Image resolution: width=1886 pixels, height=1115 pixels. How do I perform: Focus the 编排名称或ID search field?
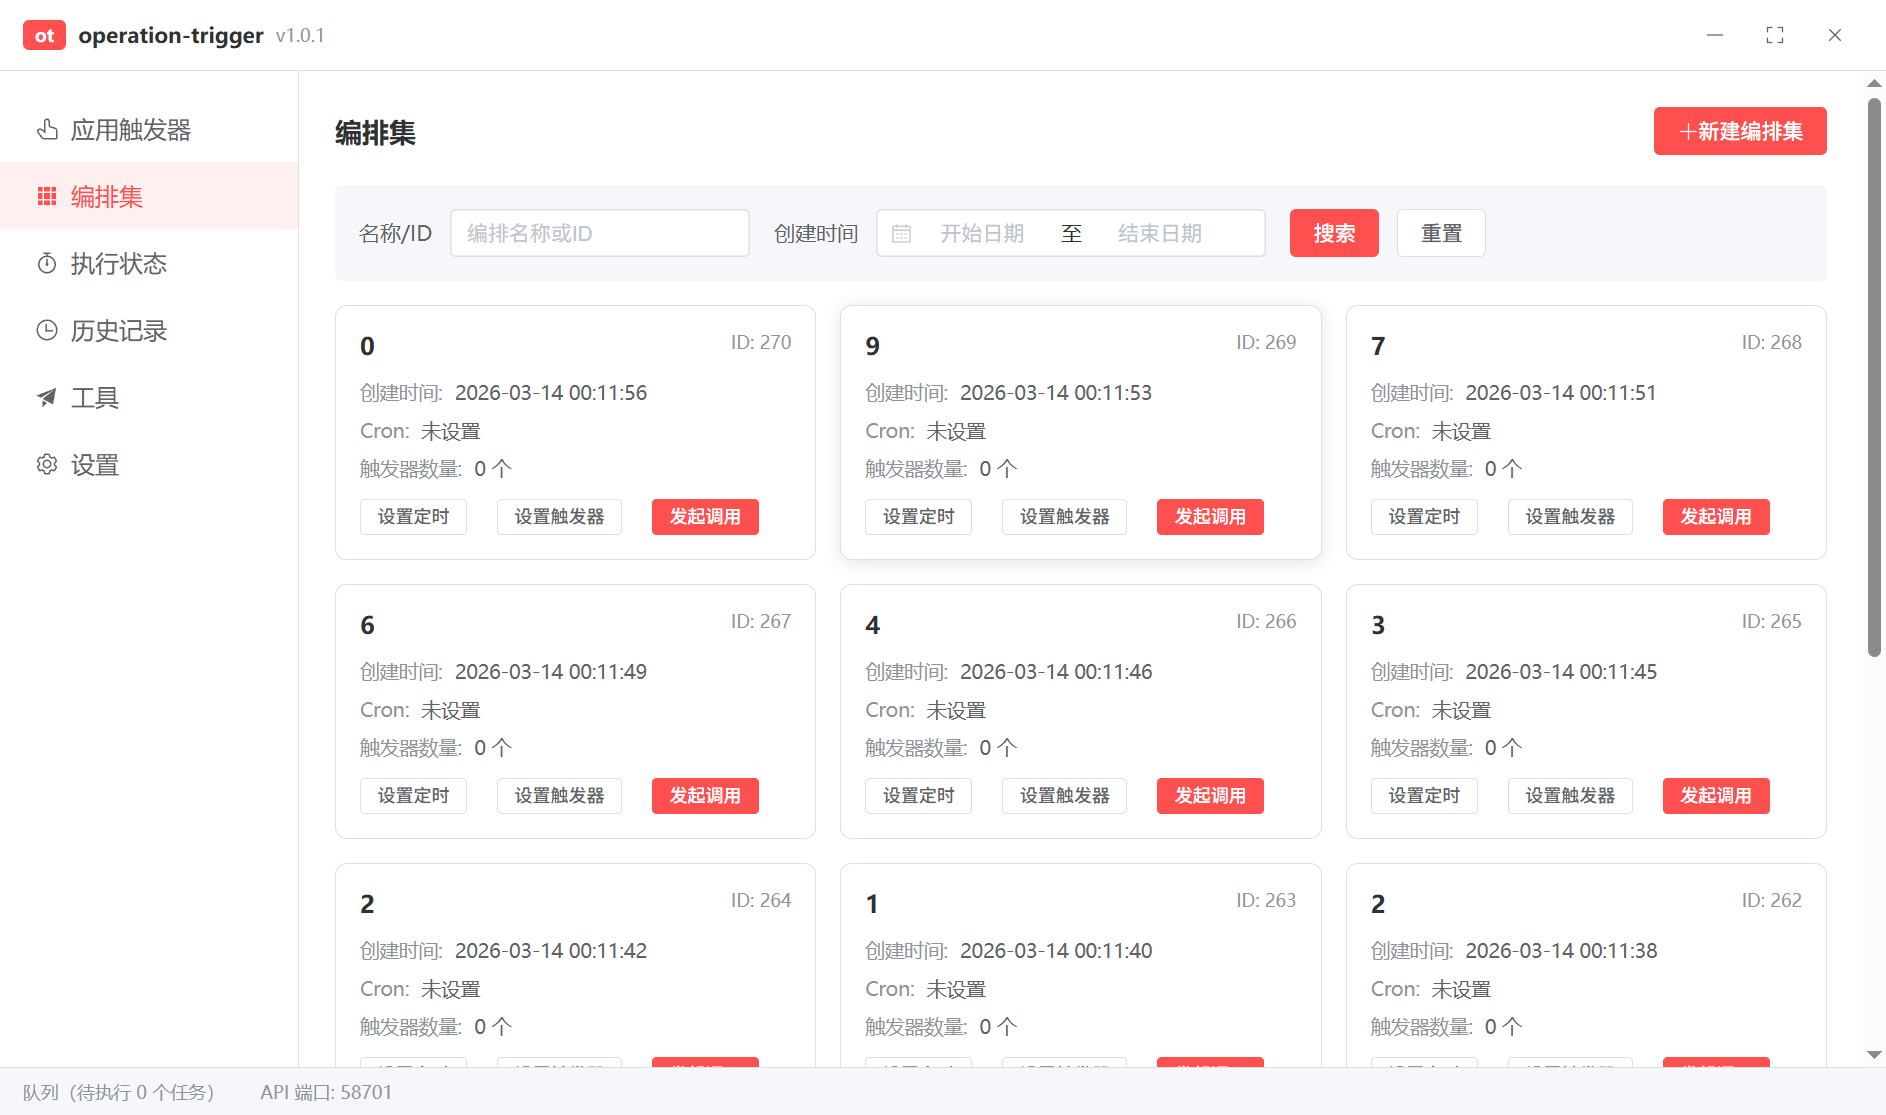pos(599,234)
